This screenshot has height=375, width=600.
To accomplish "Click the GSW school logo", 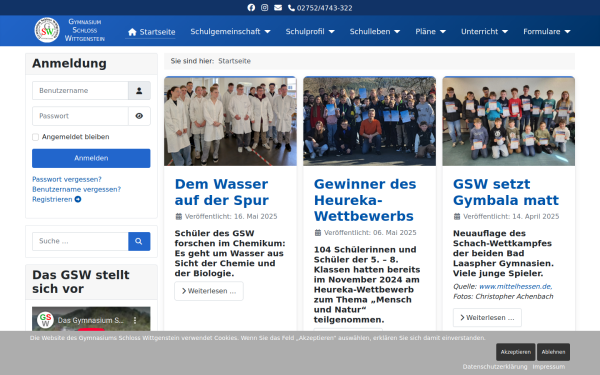I will [47, 30].
